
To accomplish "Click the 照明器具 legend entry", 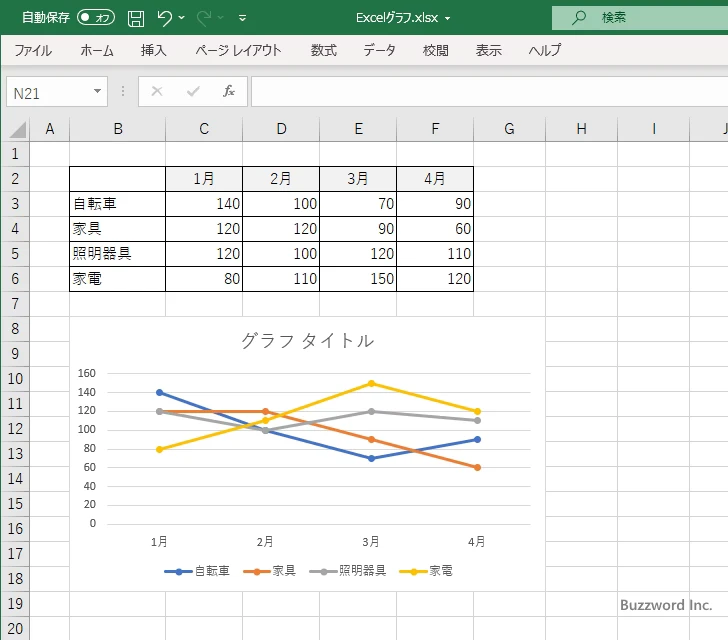I will point(348,571).
